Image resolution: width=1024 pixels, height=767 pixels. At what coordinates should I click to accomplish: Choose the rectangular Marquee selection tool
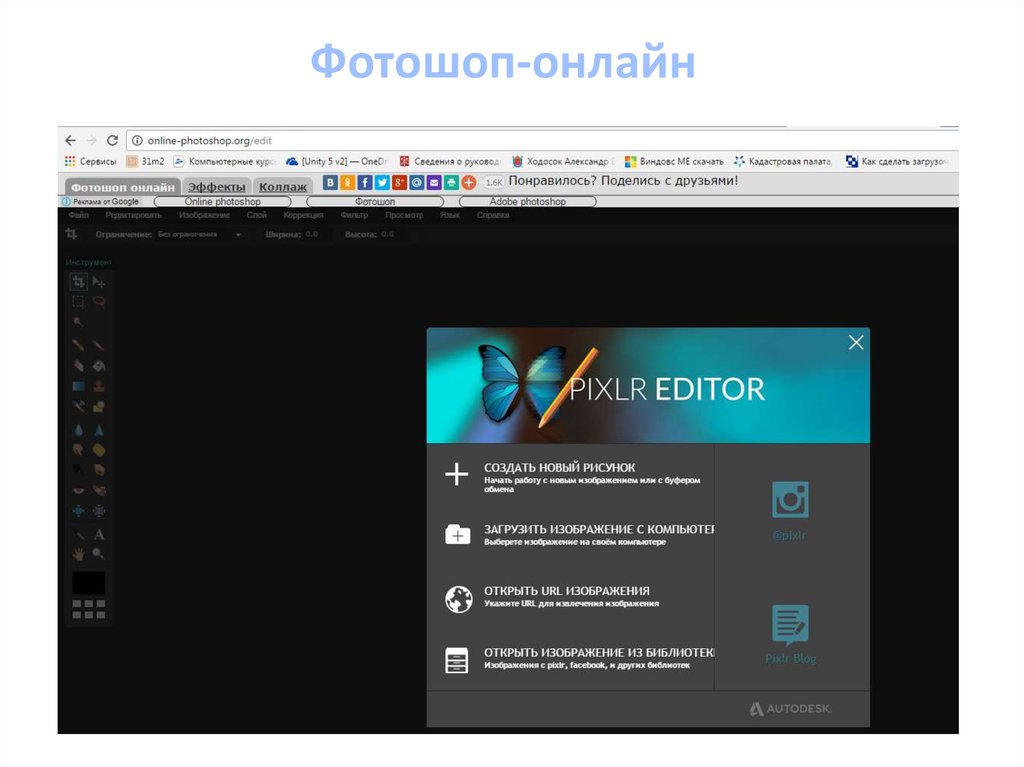click(x=78, y=301)
